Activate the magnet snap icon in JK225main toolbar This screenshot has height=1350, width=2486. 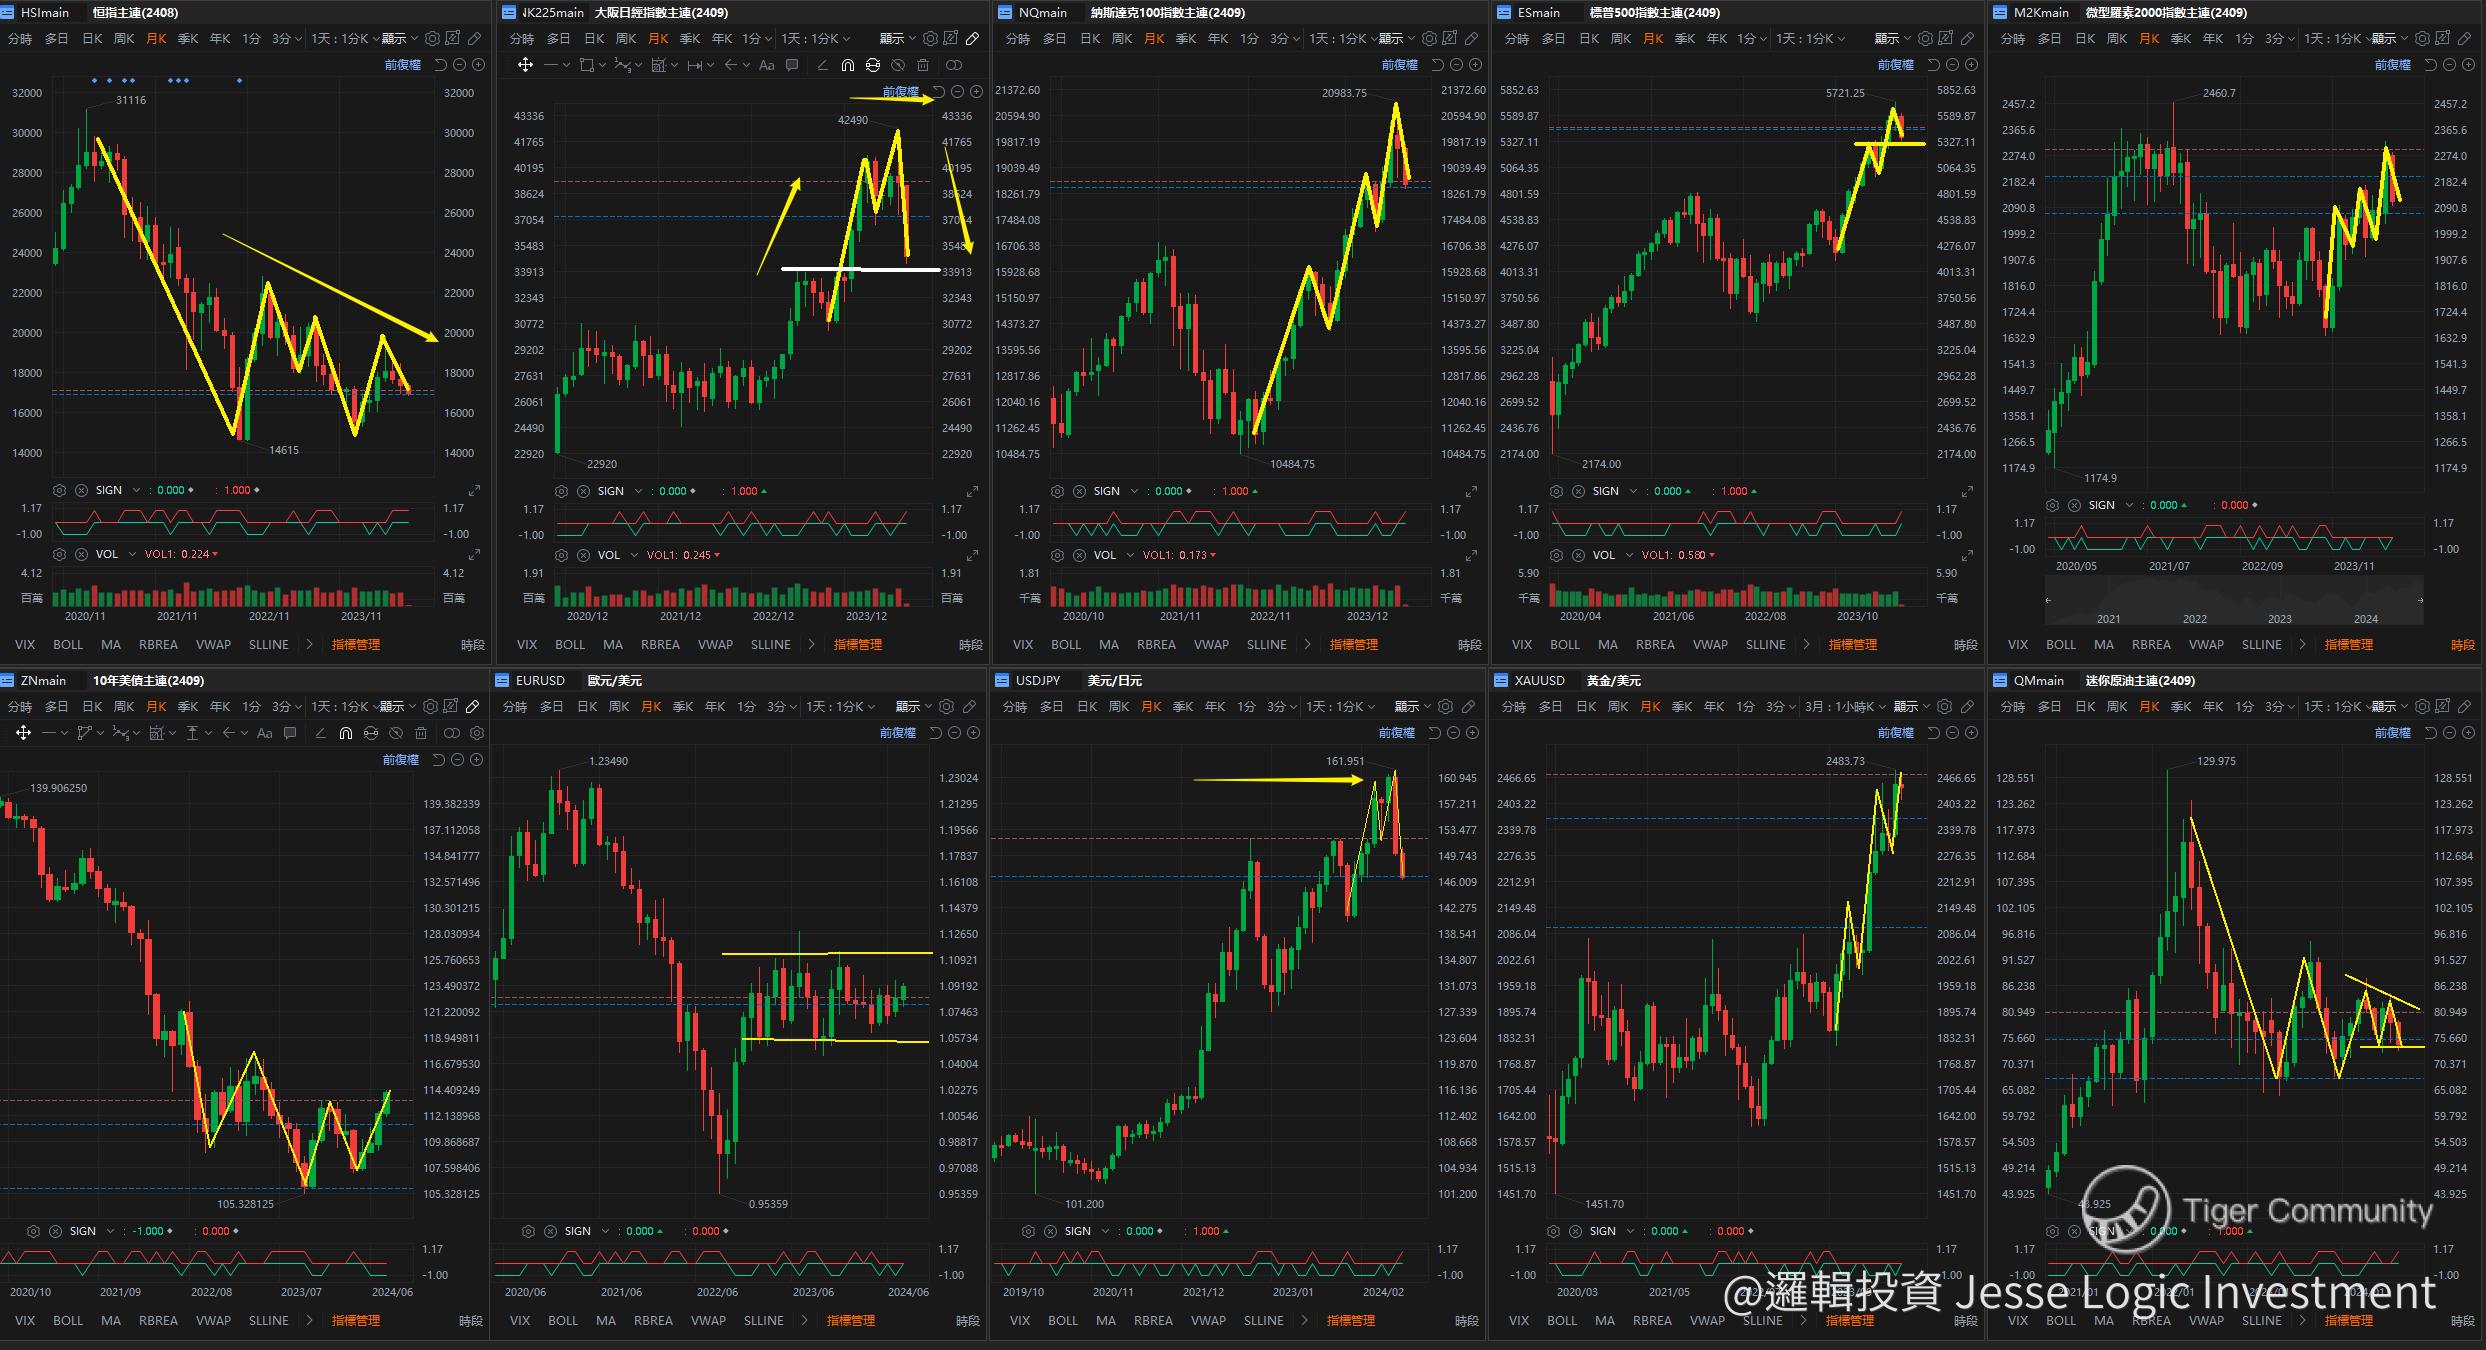(x=847, y=65)
